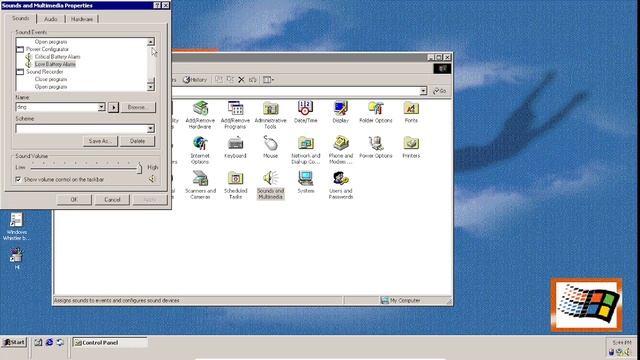Select the Sound Recorder event group
The image size is (640, 360).
coord(45,71)
